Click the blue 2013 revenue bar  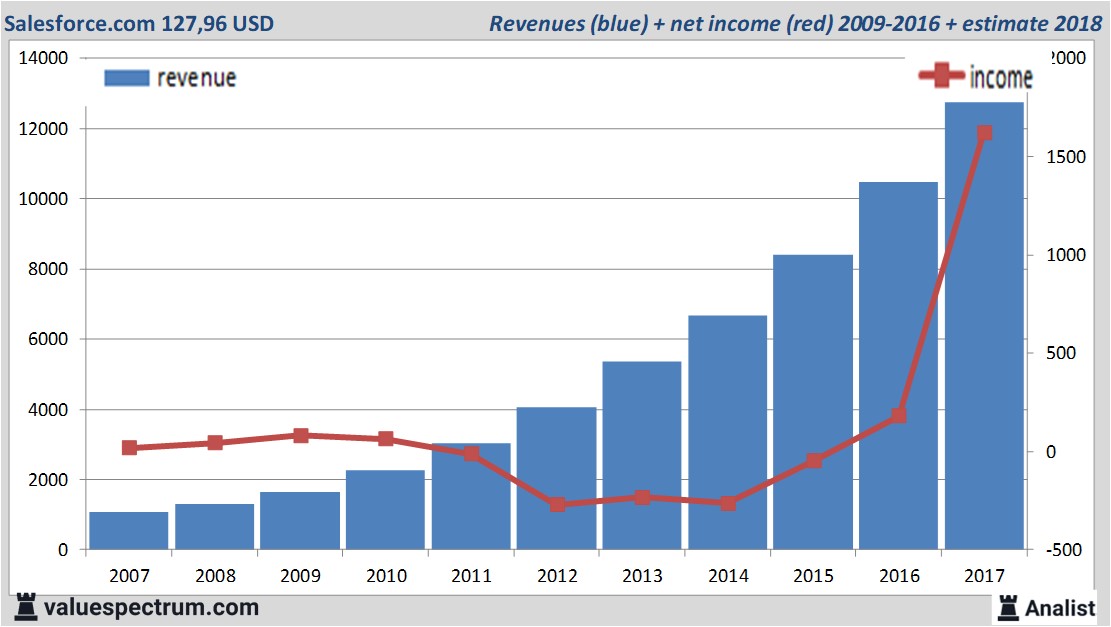coord(642,456)
